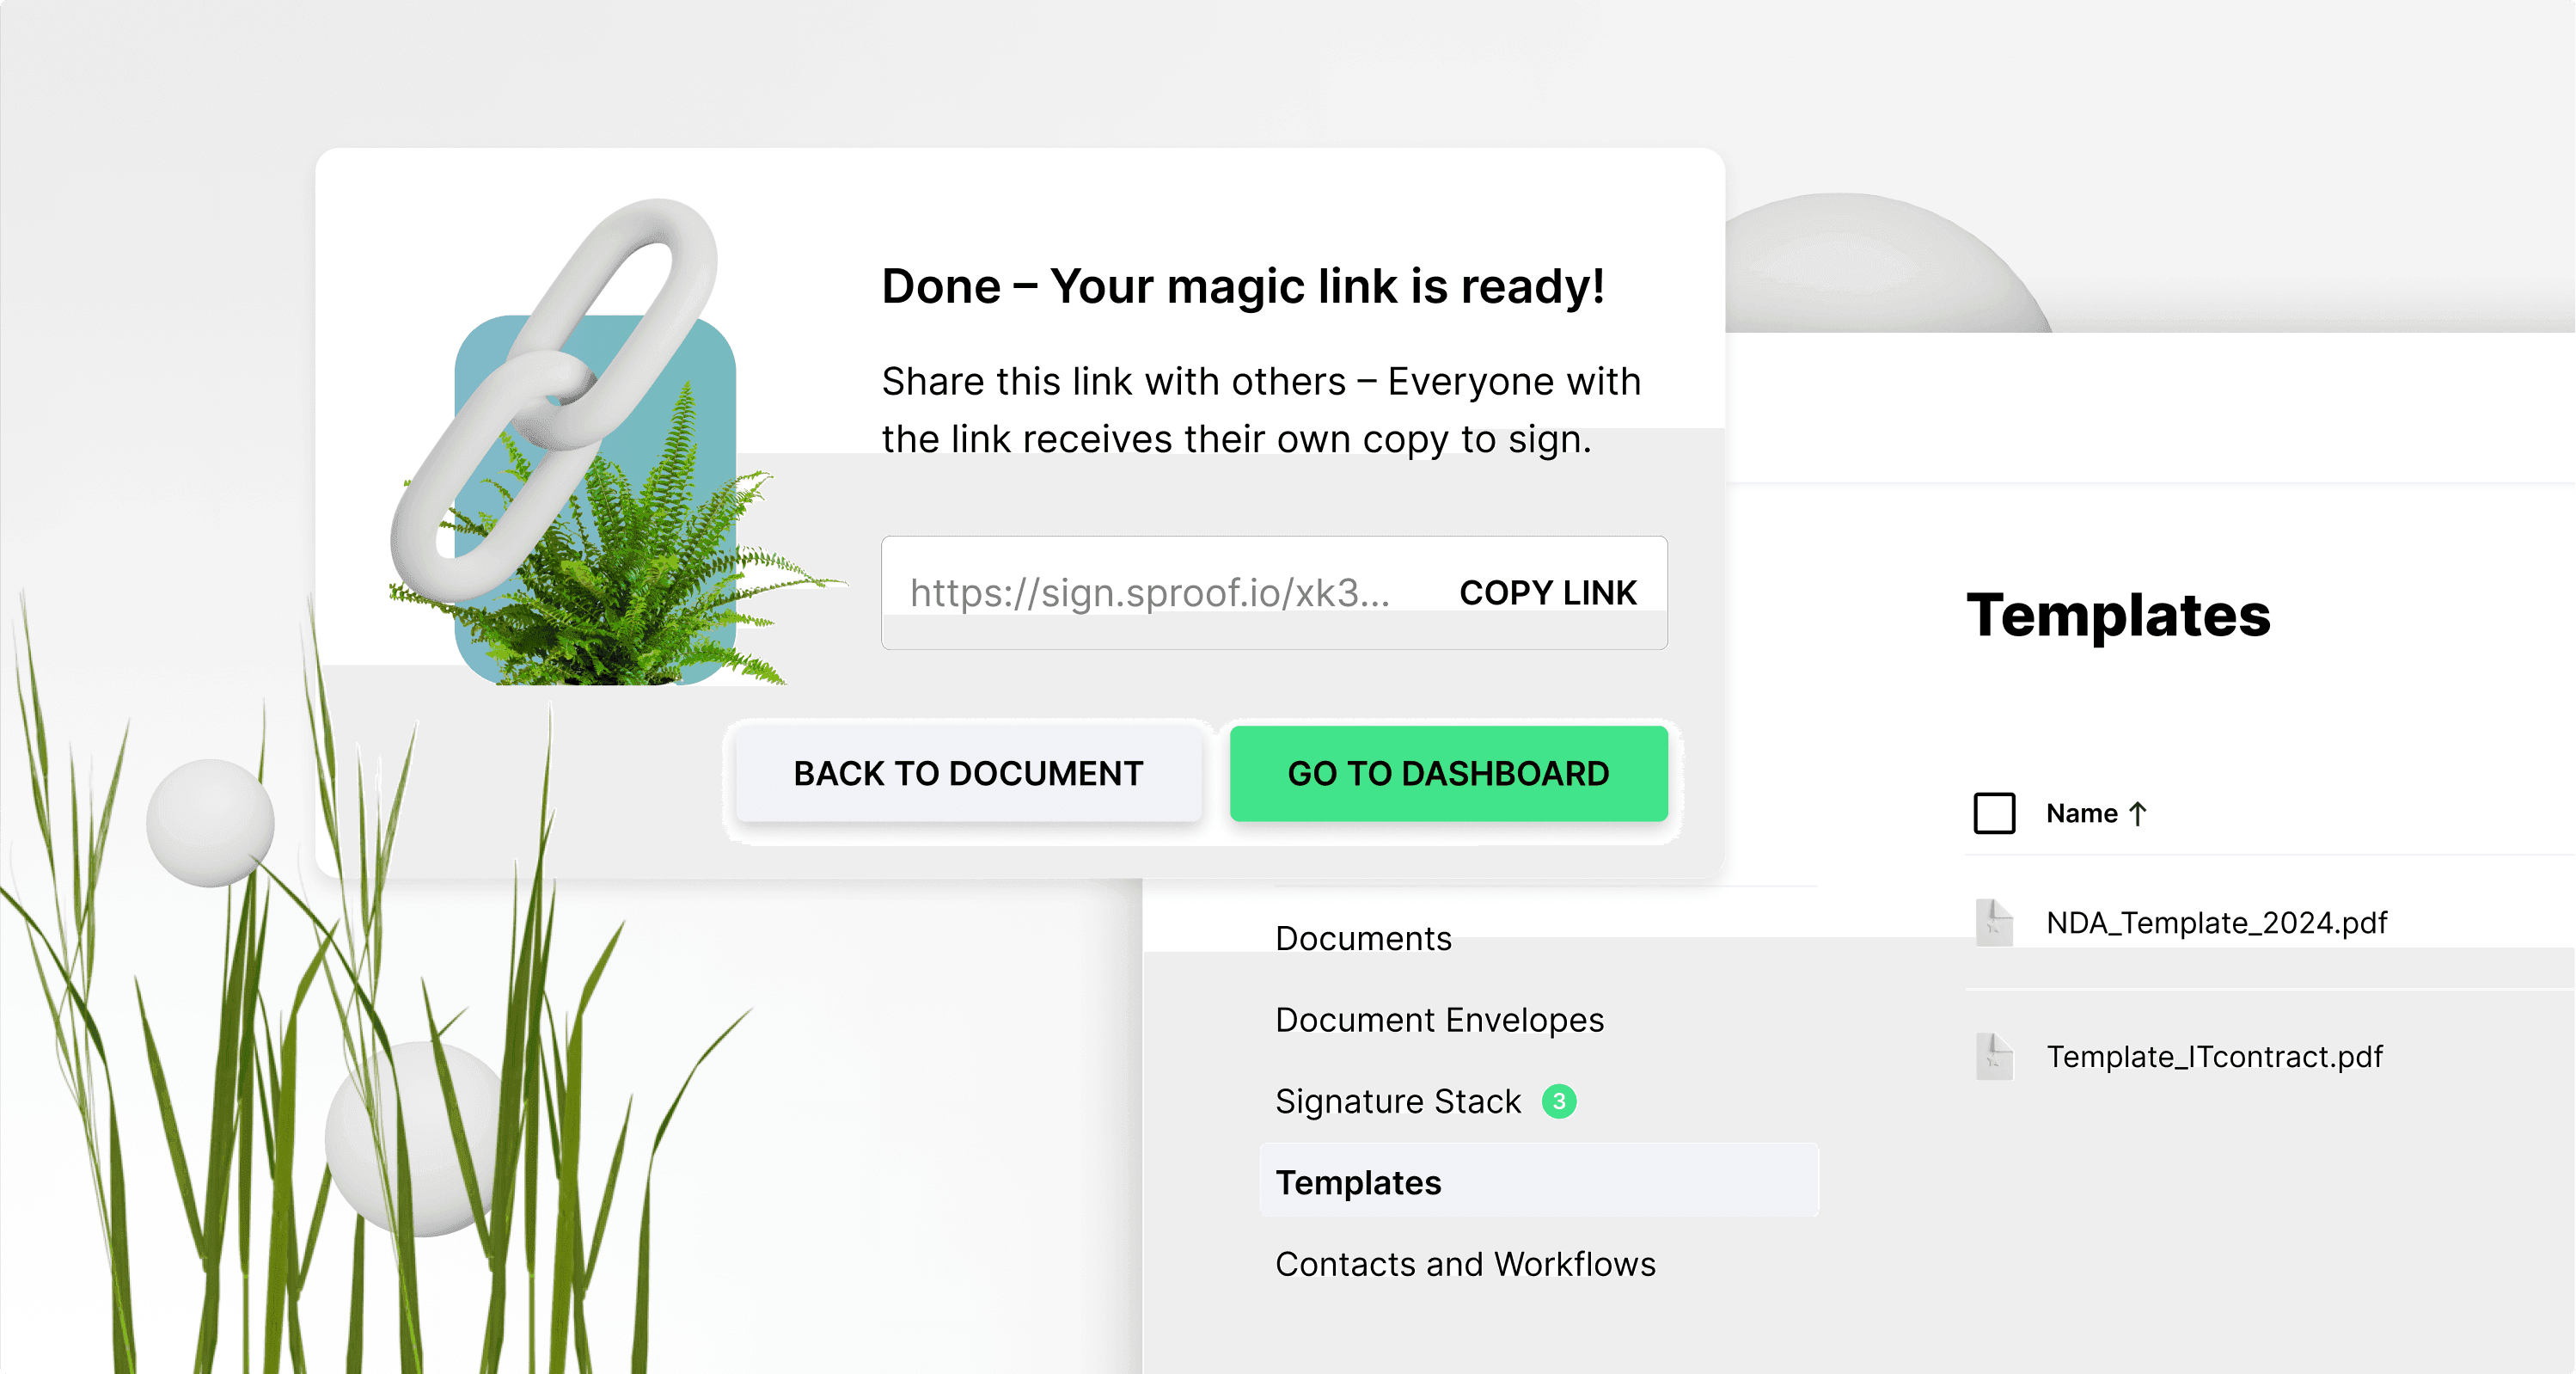2576x1374 pixels.
Task: Click BACK TO DOCUMENT button
Action: click(x=968, y=773)
